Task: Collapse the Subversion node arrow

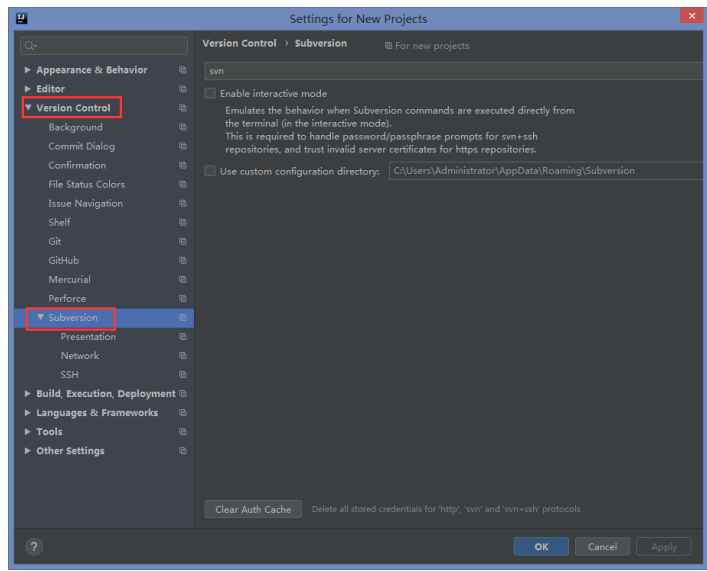Action: tap(41, 317)
